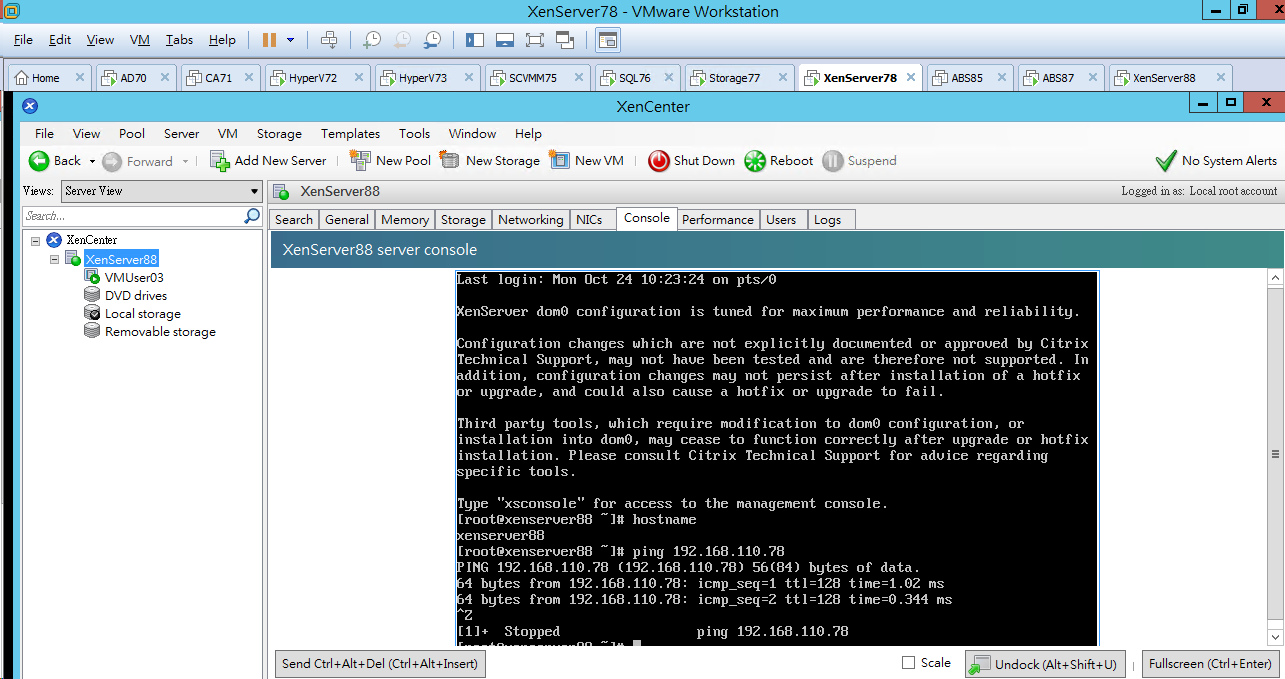Toggle the VMware library sidebar icon
1285x679 pixels.
tap(475, 40)
